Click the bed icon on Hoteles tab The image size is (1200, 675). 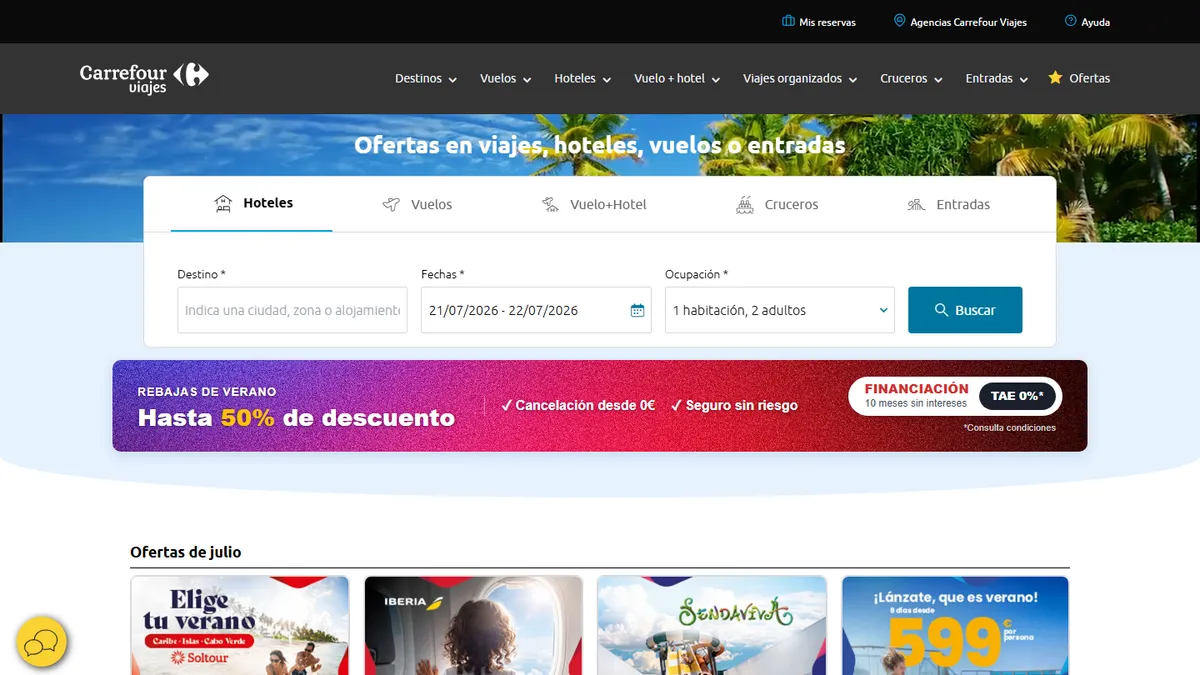[223, 203]
